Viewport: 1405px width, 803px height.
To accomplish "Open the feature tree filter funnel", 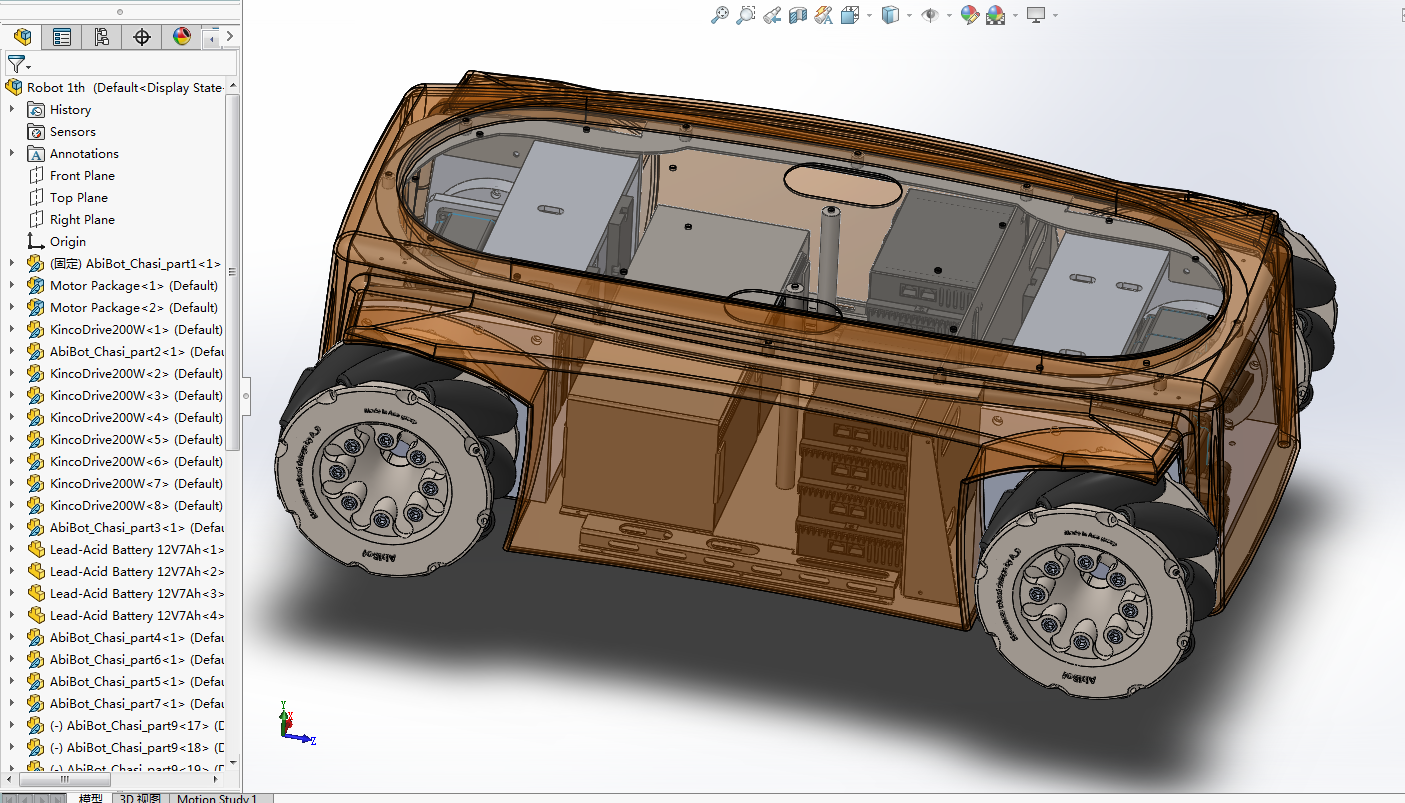I will [17, 63].
